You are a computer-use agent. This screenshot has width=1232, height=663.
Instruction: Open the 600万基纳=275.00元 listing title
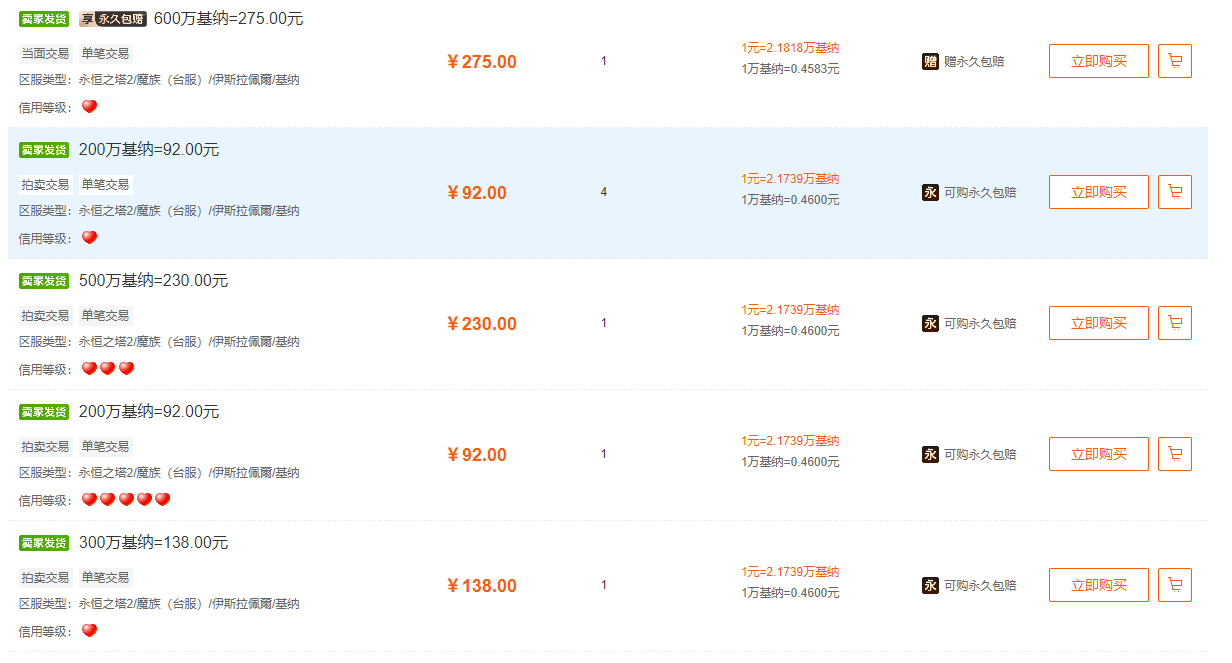[x=228, y=19]
